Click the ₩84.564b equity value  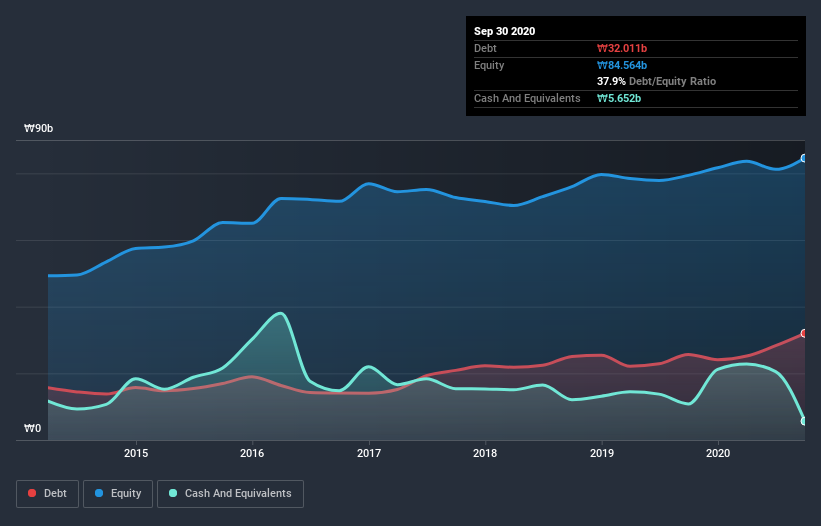click(x=622, y=65)
